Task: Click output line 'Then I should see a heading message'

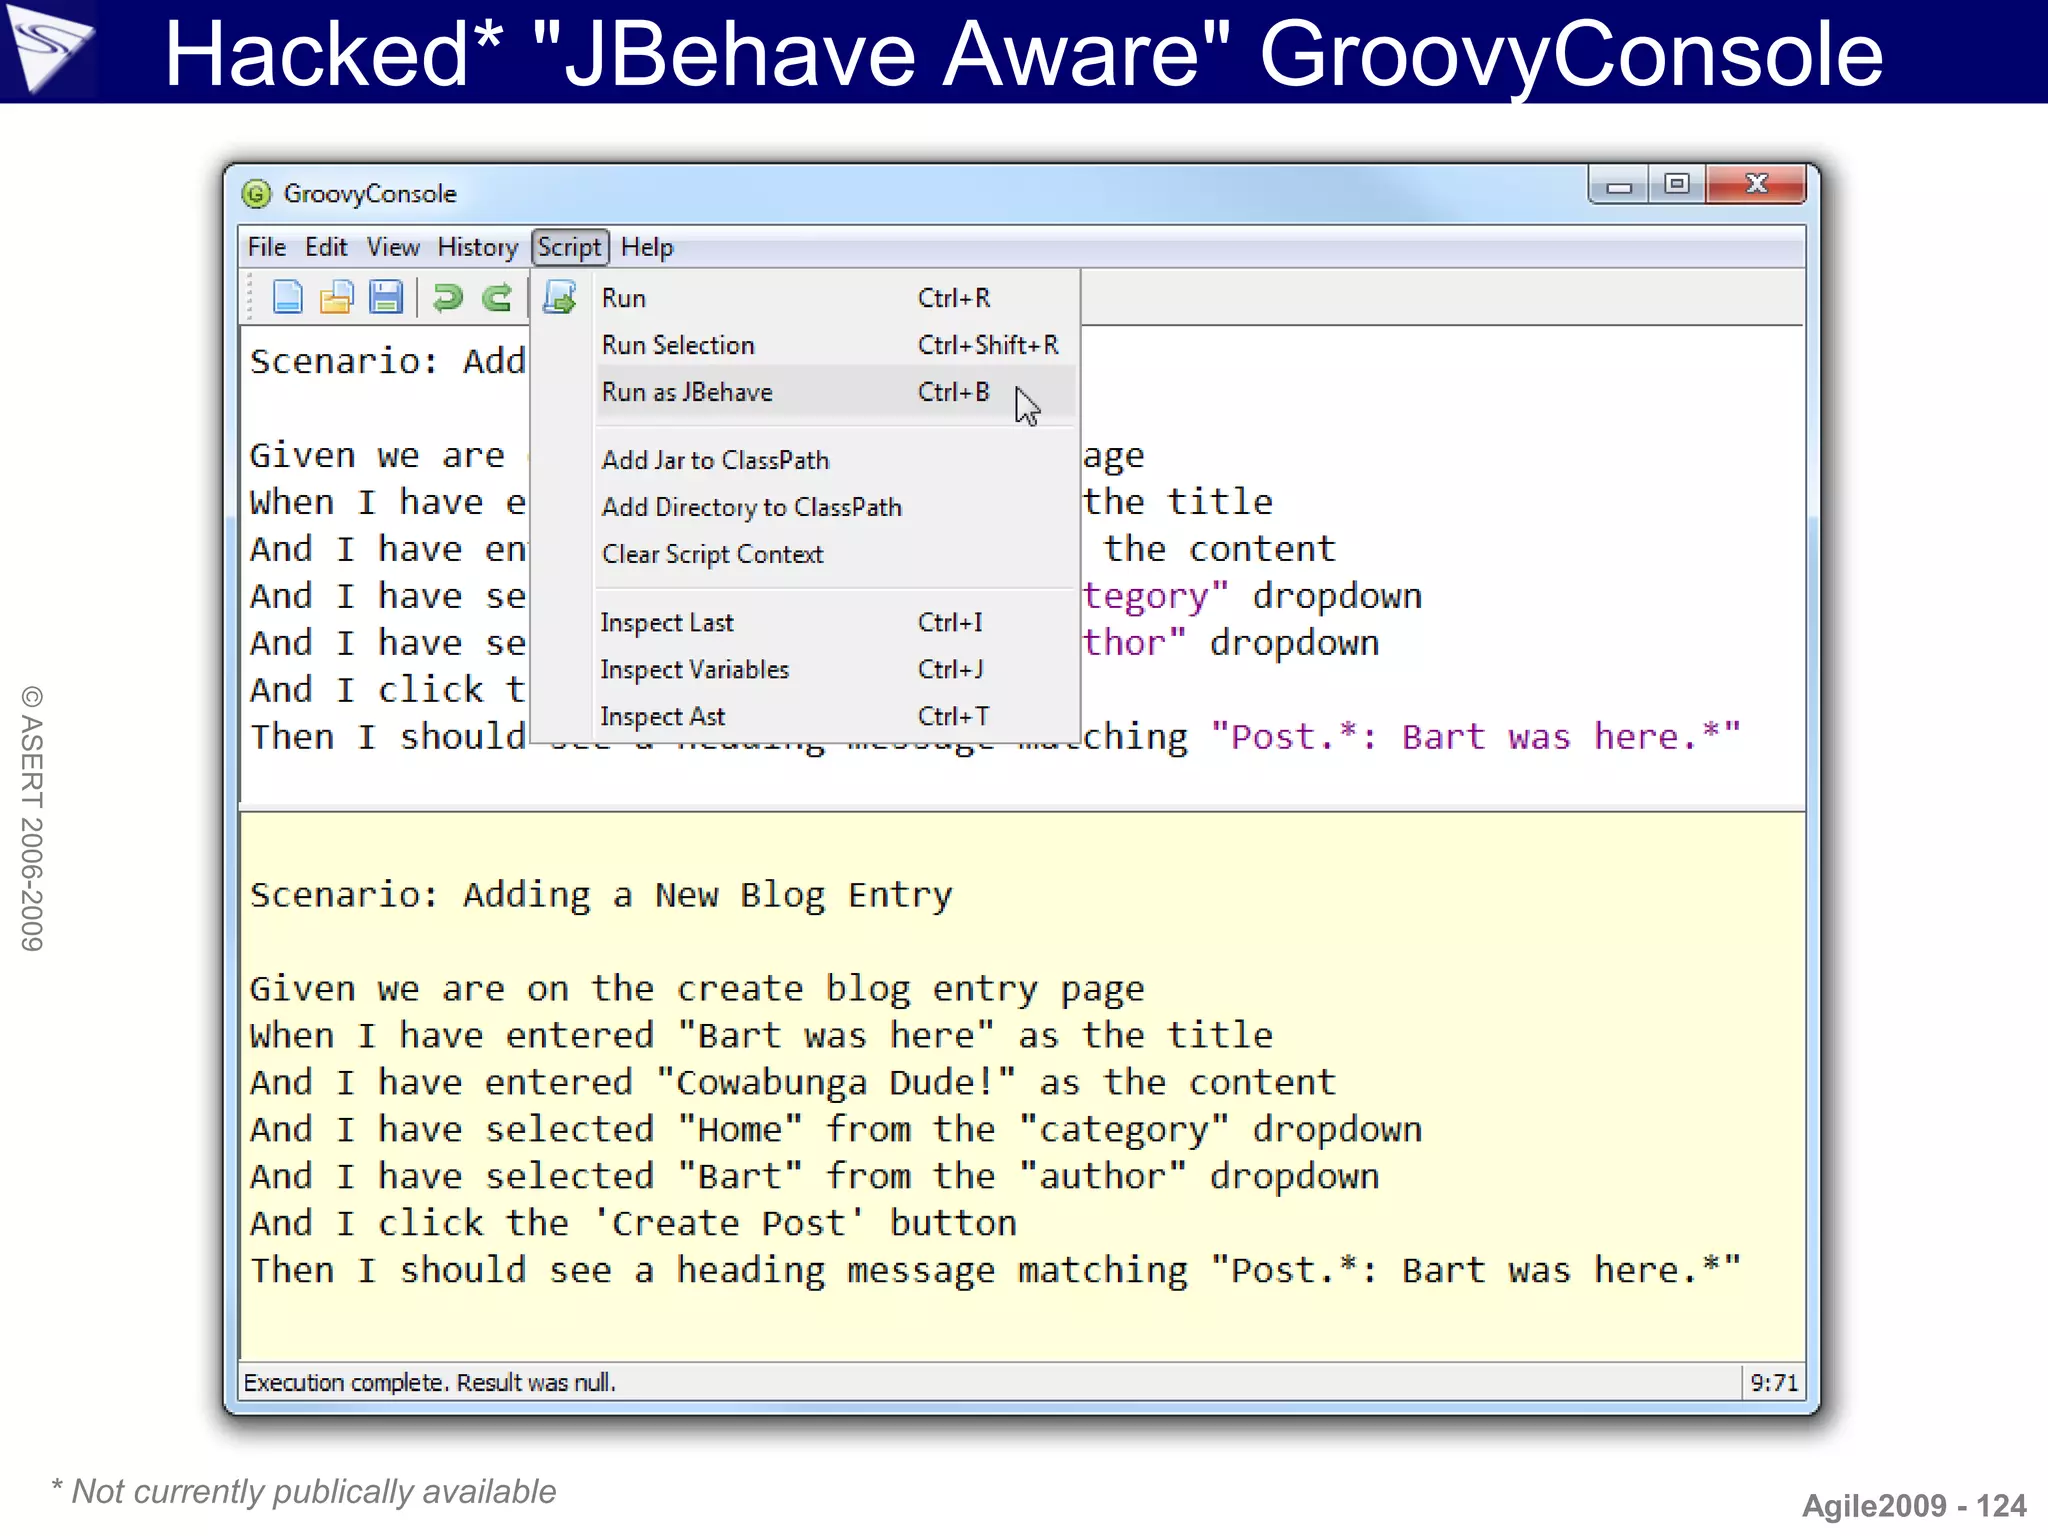Action: point(995,1270)
